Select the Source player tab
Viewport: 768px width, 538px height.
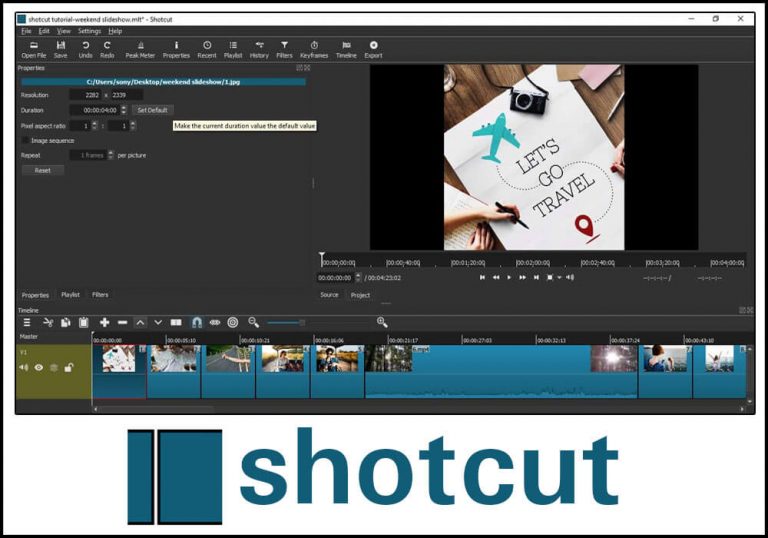[329, 295]
